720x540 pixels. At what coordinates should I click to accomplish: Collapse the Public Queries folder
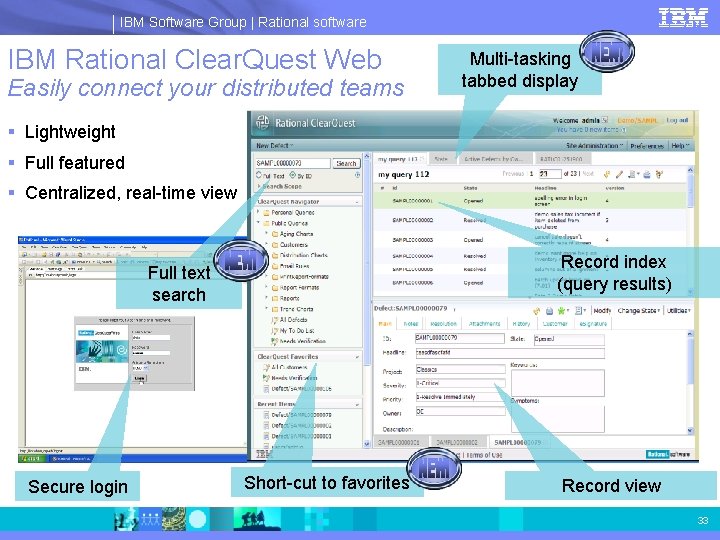[x=259, y=223]
